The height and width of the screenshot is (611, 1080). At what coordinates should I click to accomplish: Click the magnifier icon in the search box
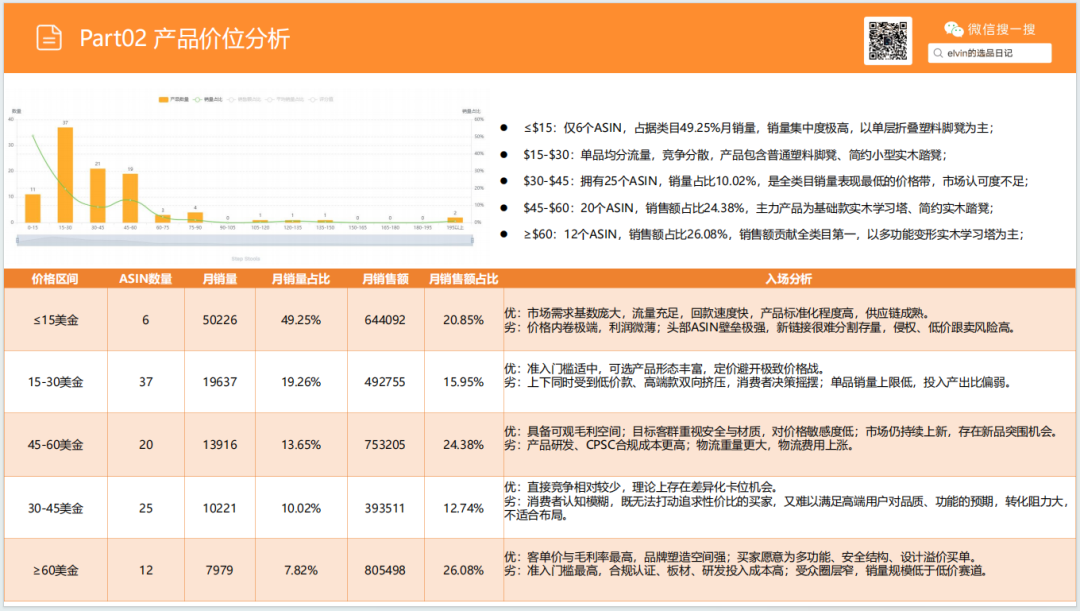point(937,53)
